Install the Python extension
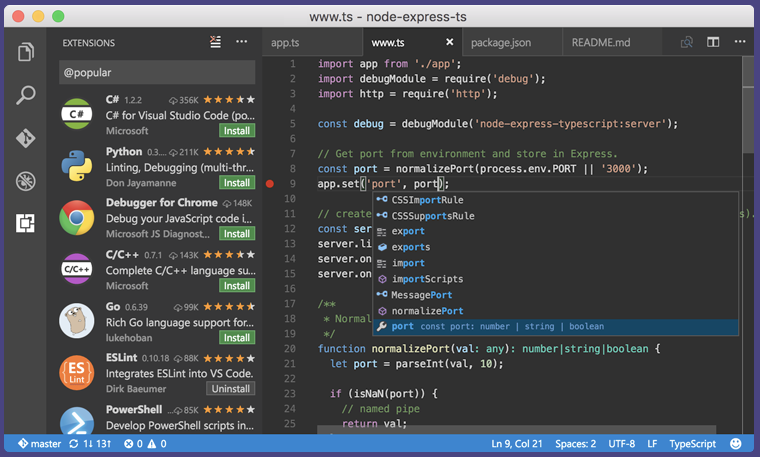 tap(237, 182)
